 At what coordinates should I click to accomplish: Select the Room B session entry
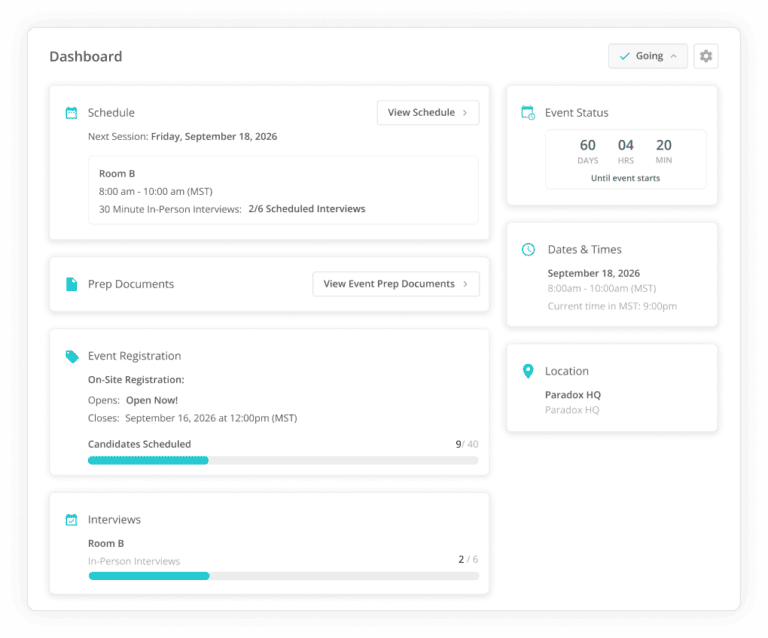(283, 190)
